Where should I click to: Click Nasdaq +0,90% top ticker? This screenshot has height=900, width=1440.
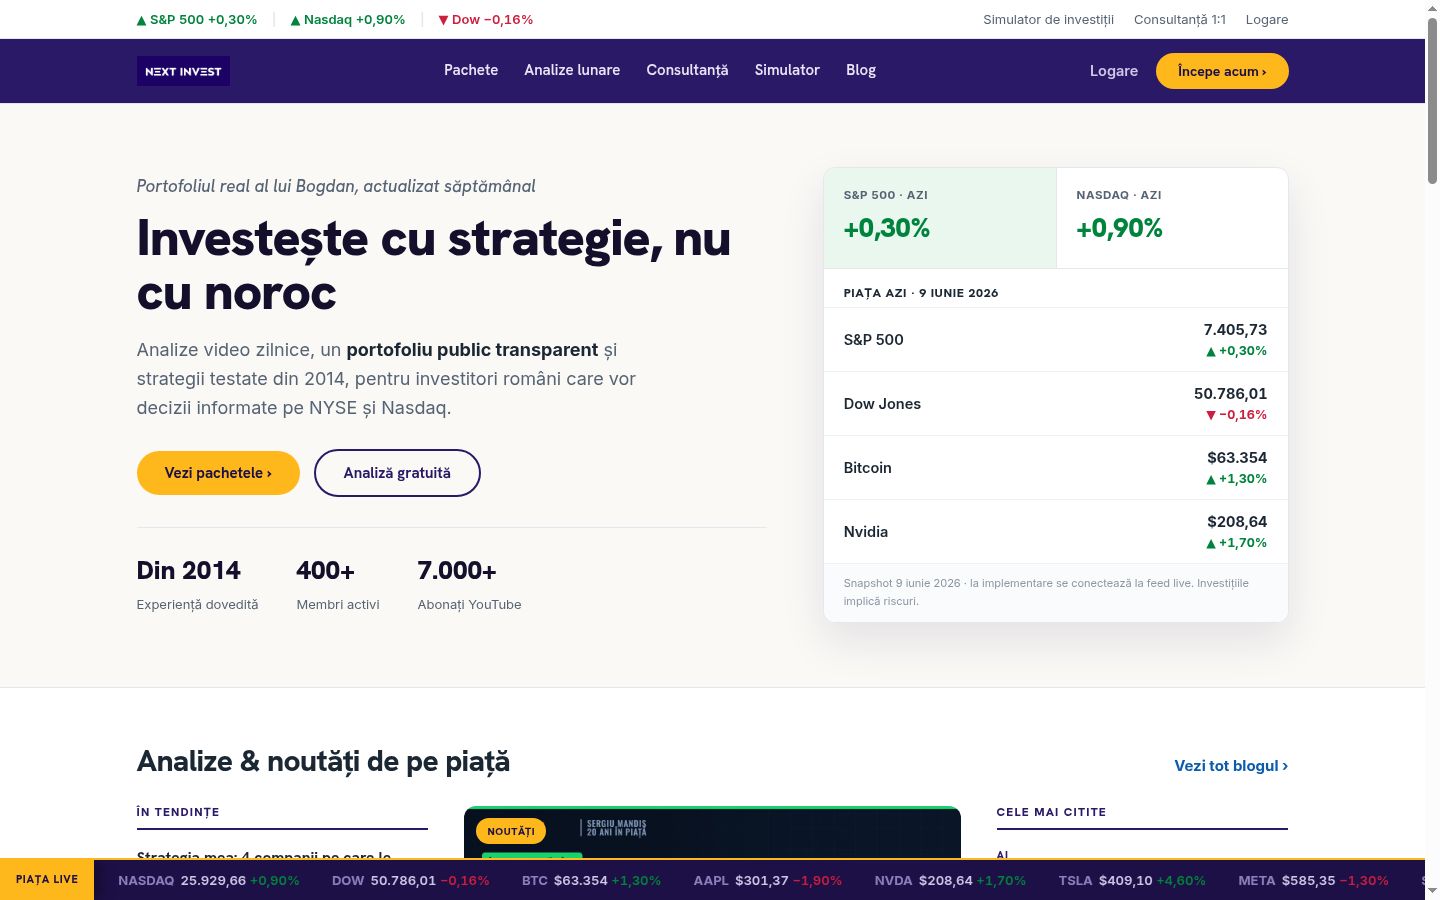click(x=348, y=19)
